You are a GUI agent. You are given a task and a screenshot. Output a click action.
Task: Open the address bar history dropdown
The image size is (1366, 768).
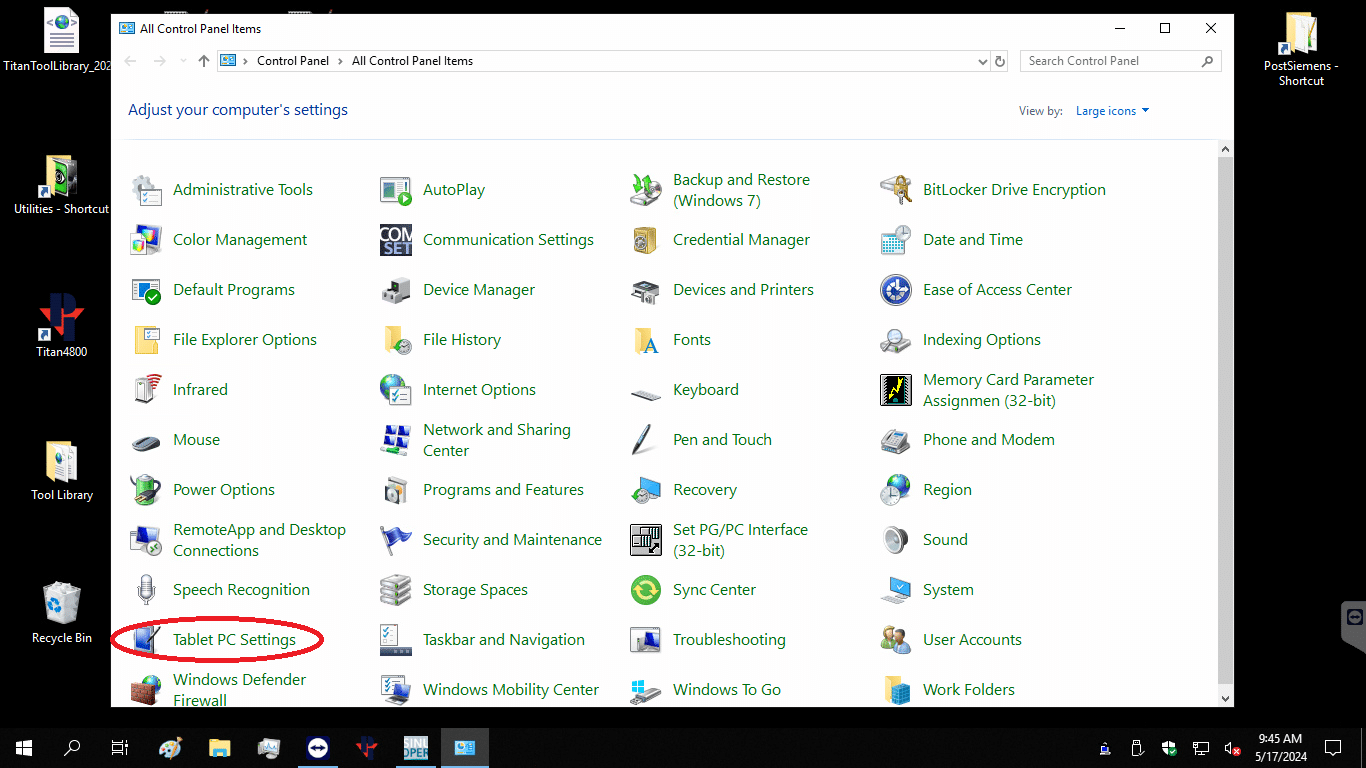tap(982, 61)
